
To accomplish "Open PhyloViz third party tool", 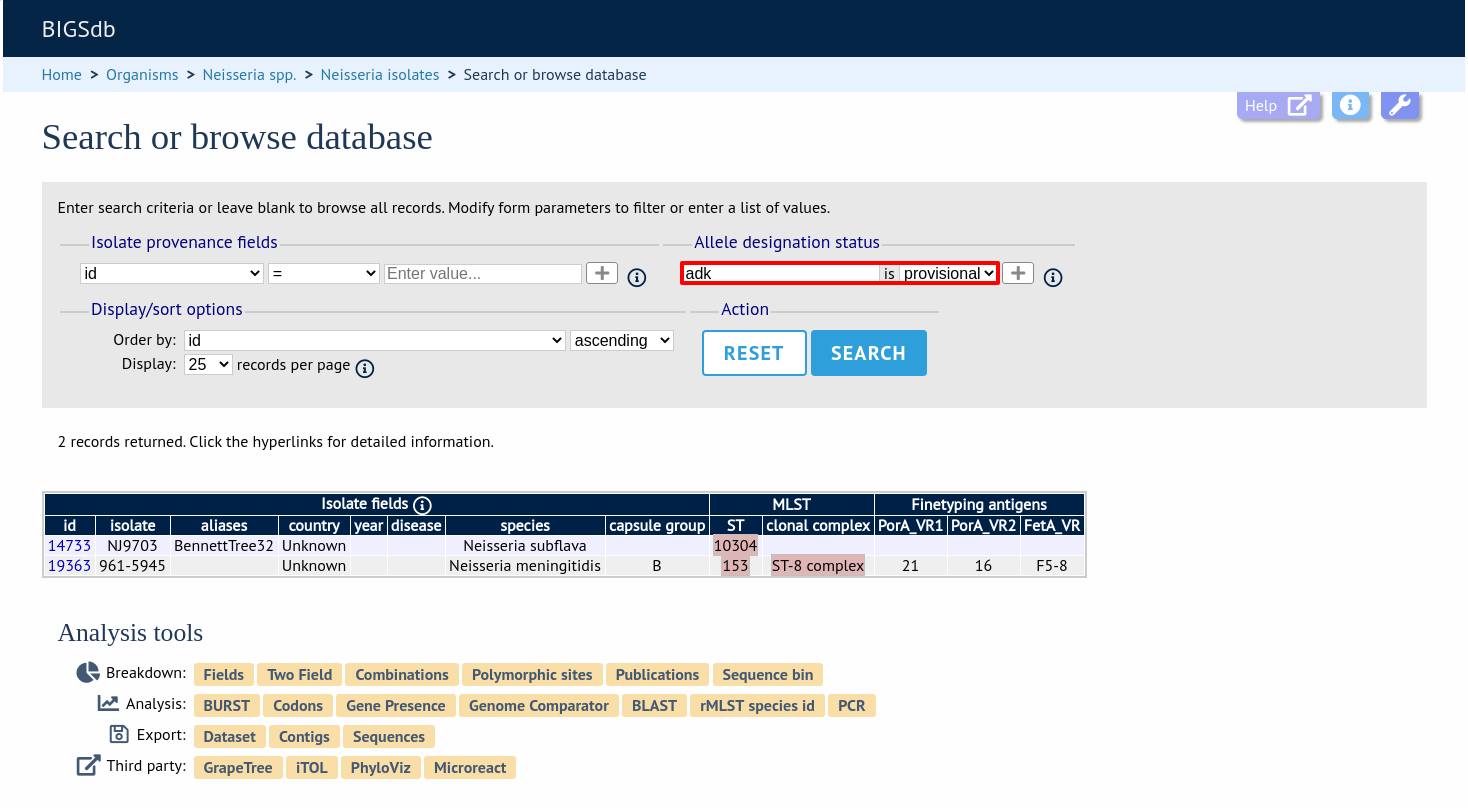I will pyautogui.click(x=381, y=768).
